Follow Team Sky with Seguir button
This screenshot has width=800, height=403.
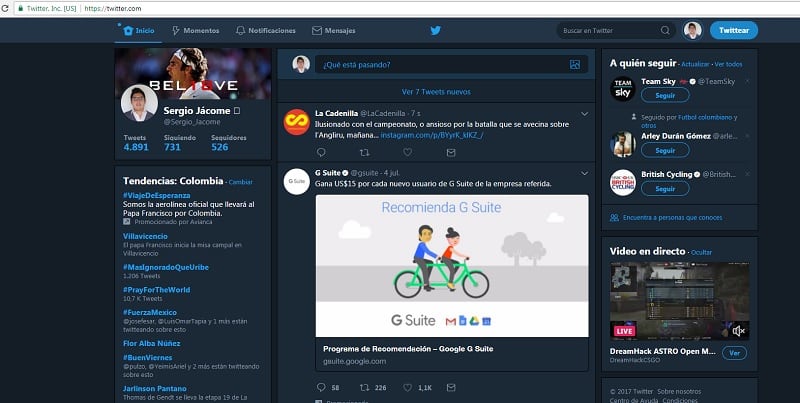665,95
